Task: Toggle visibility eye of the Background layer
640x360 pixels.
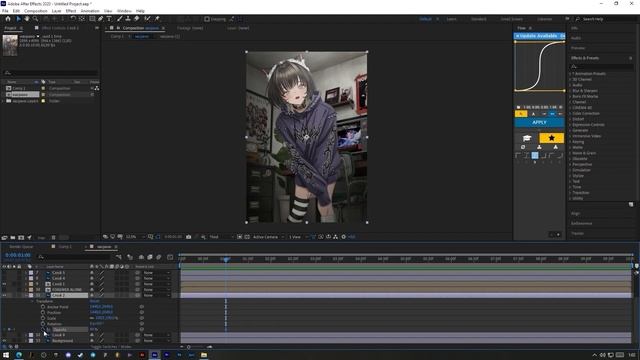Action: (x=4, y=340)
